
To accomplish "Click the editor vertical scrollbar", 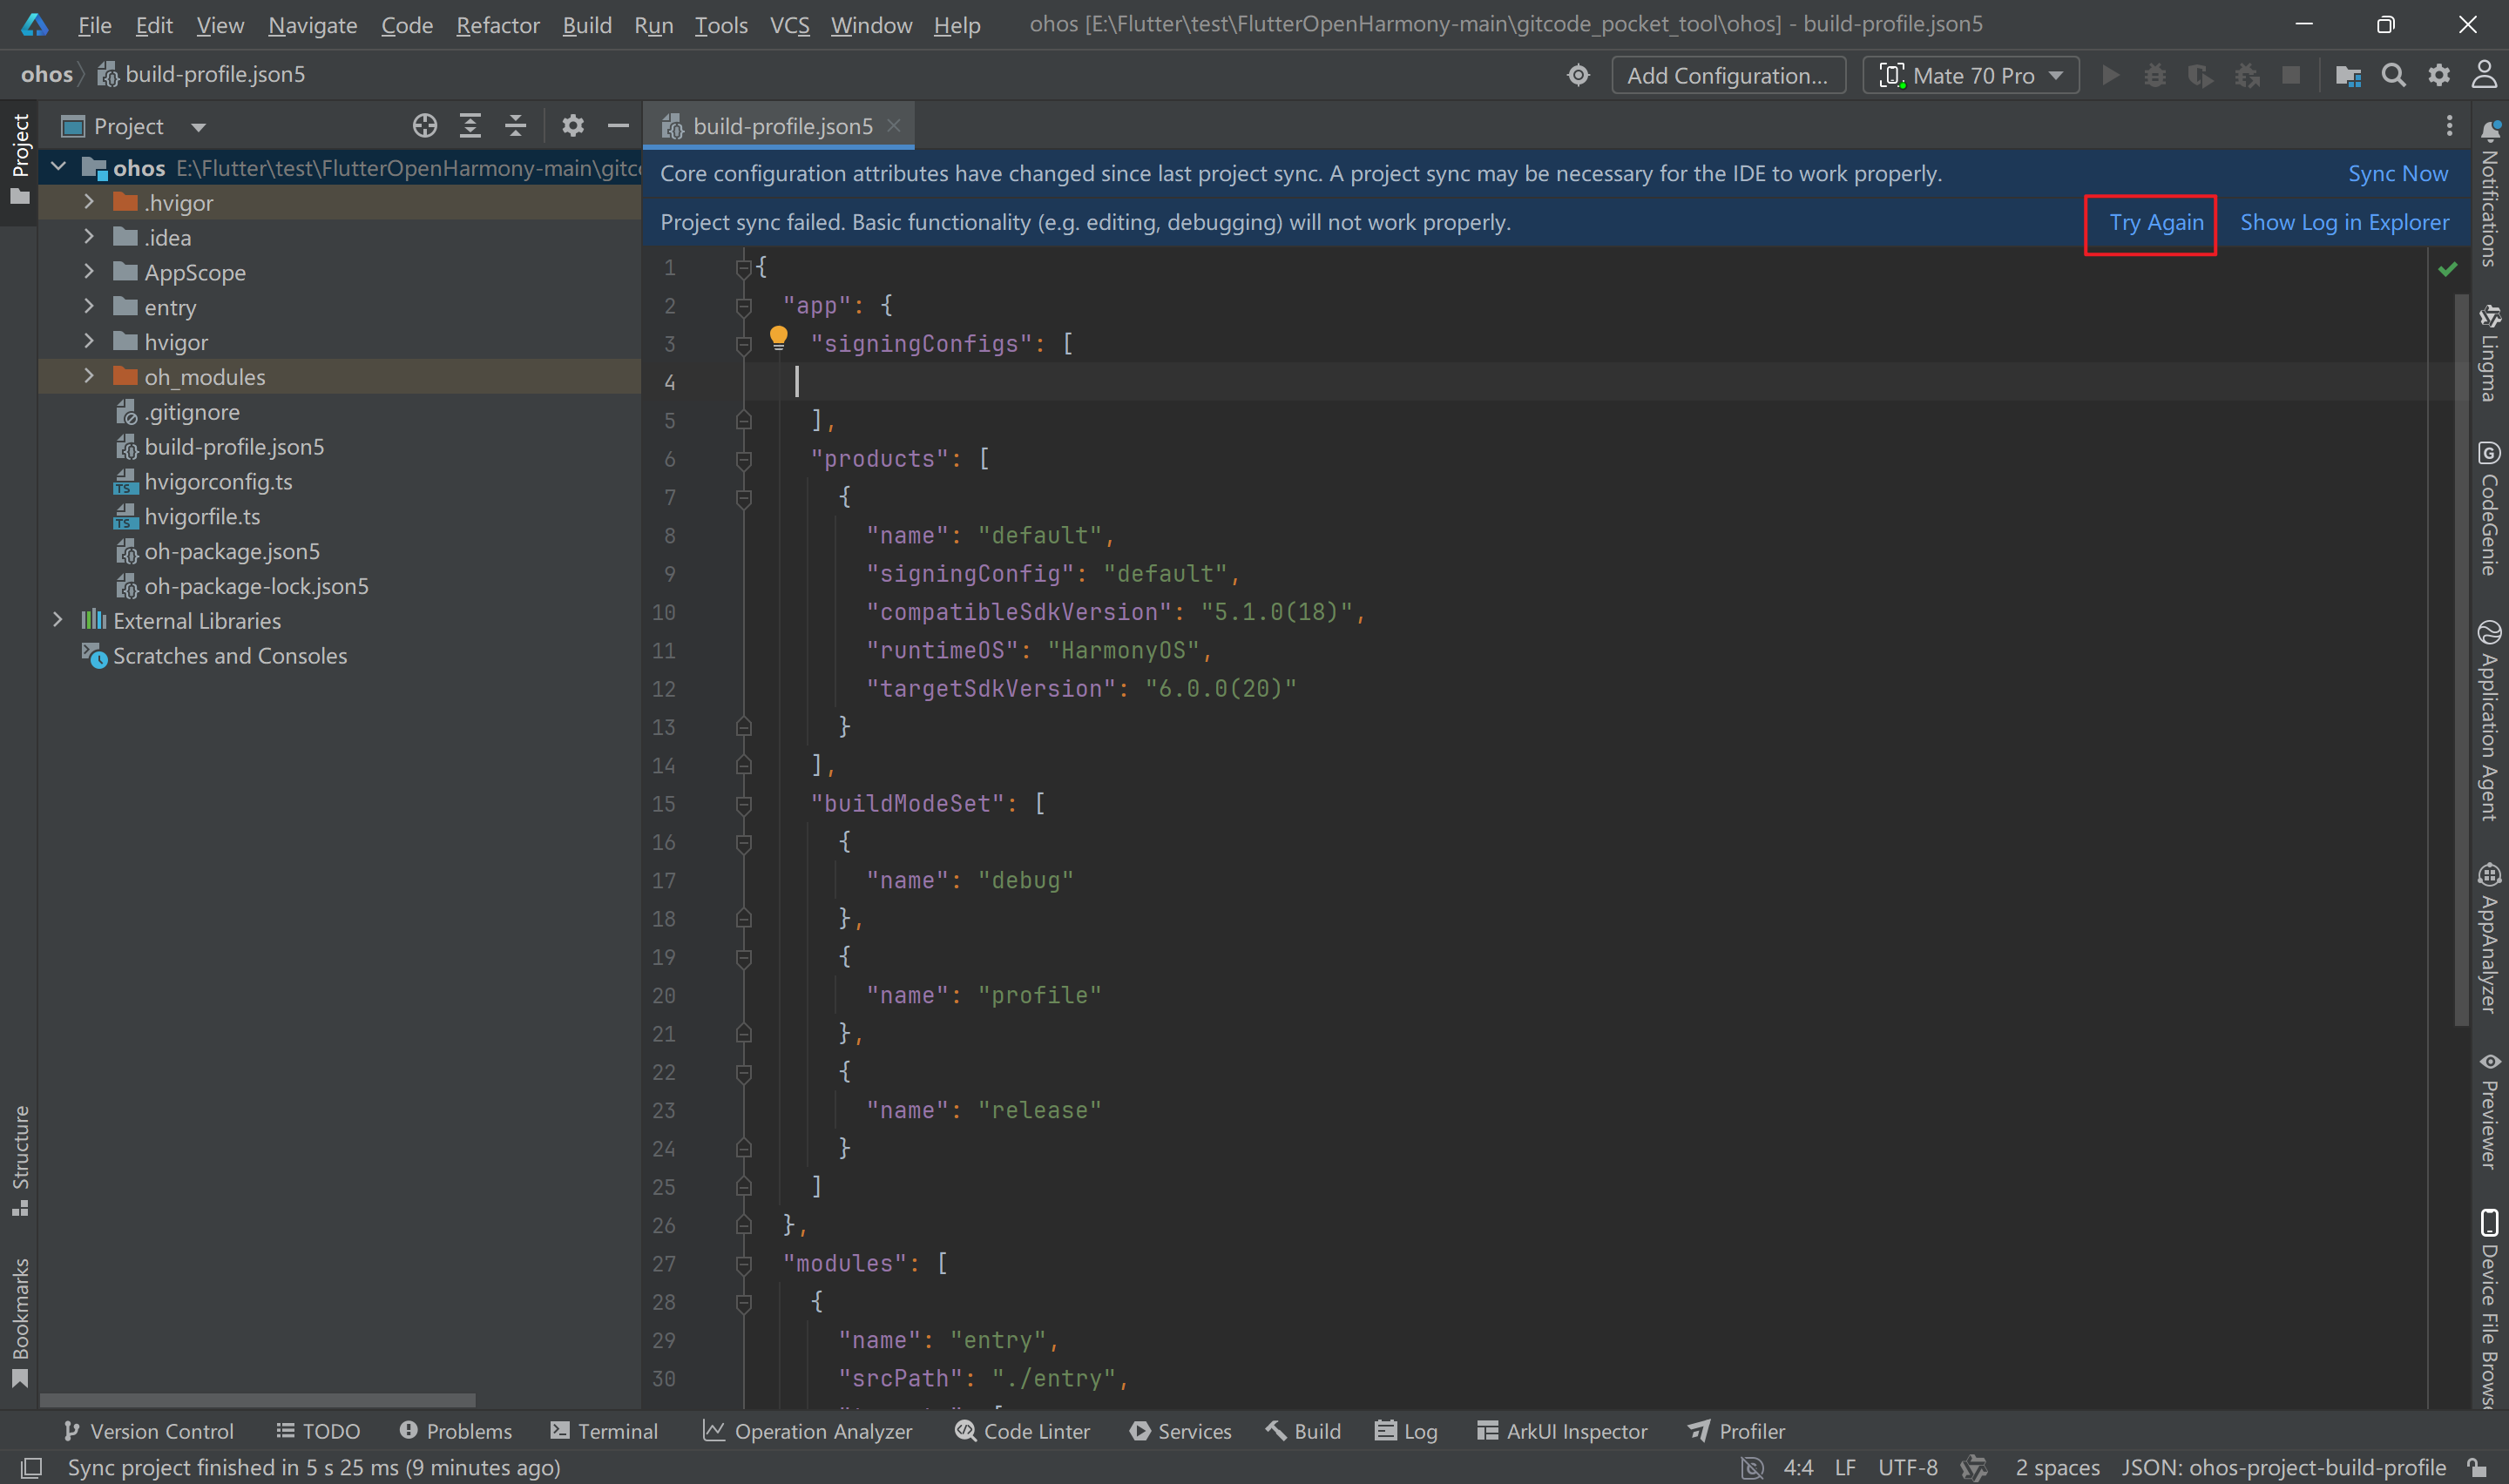I will pos(2460,660).
